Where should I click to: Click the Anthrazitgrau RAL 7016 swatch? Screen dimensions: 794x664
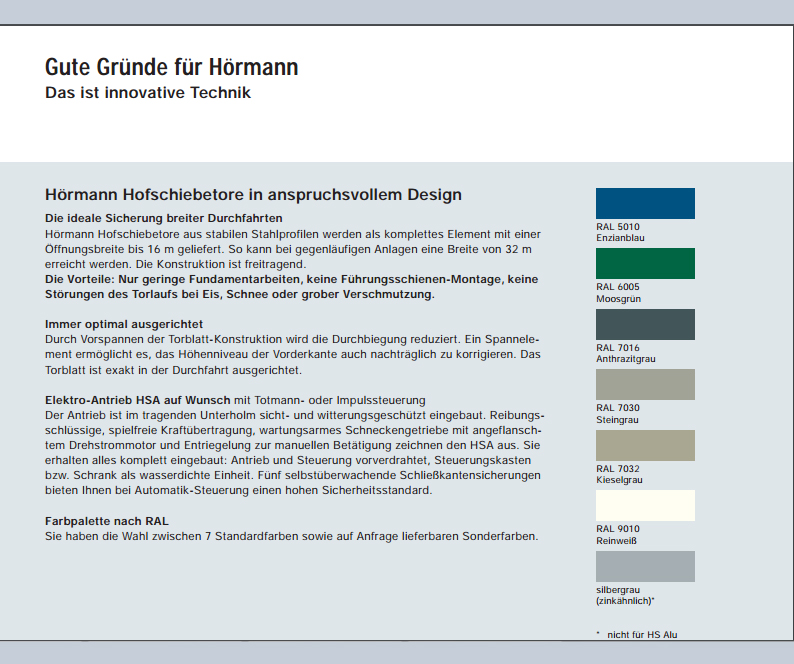point(645,324)
